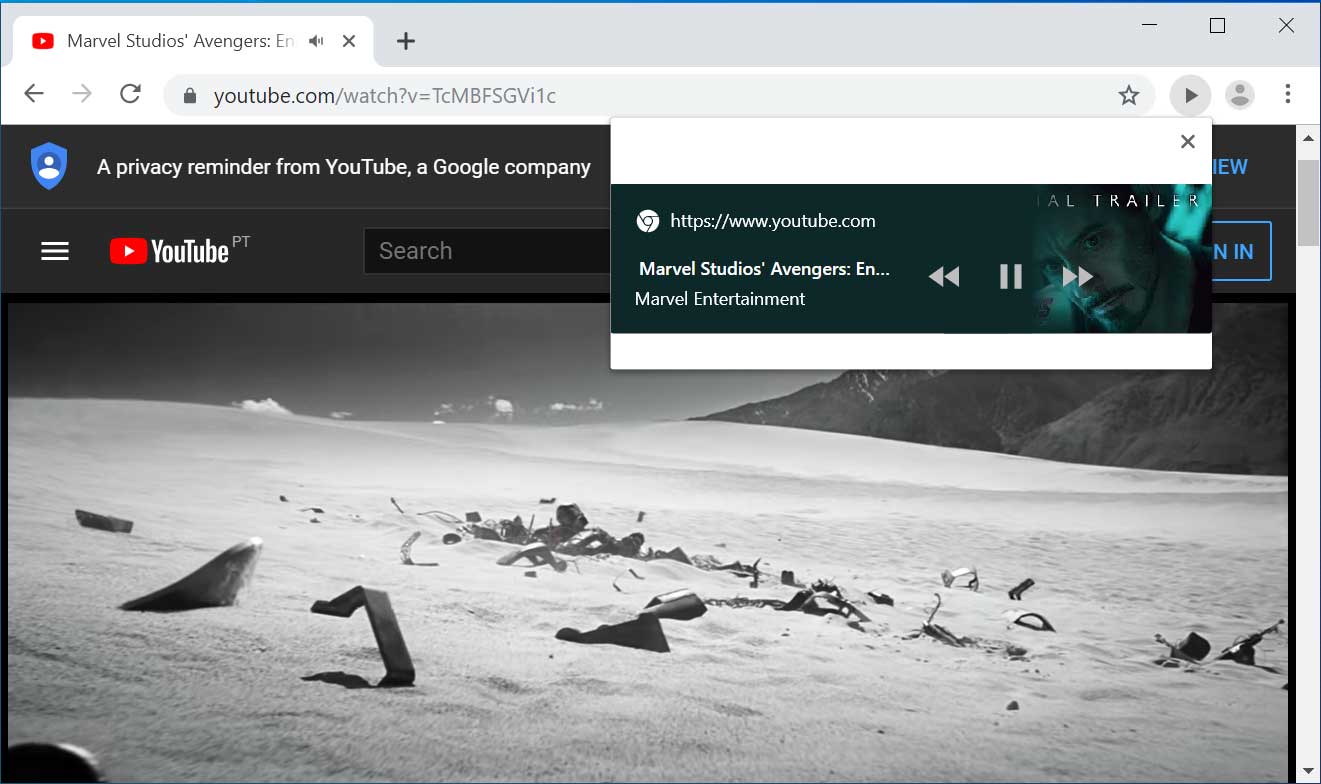
Task: Click the privacy reminder shield icon
Action: [49, 166]
